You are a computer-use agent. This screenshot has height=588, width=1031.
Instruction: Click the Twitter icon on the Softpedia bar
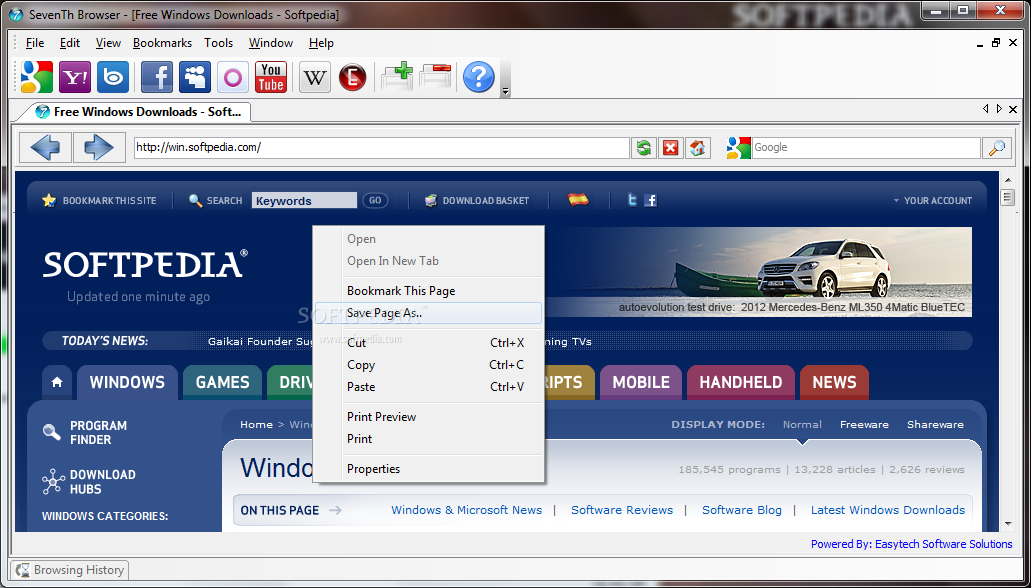632,200
